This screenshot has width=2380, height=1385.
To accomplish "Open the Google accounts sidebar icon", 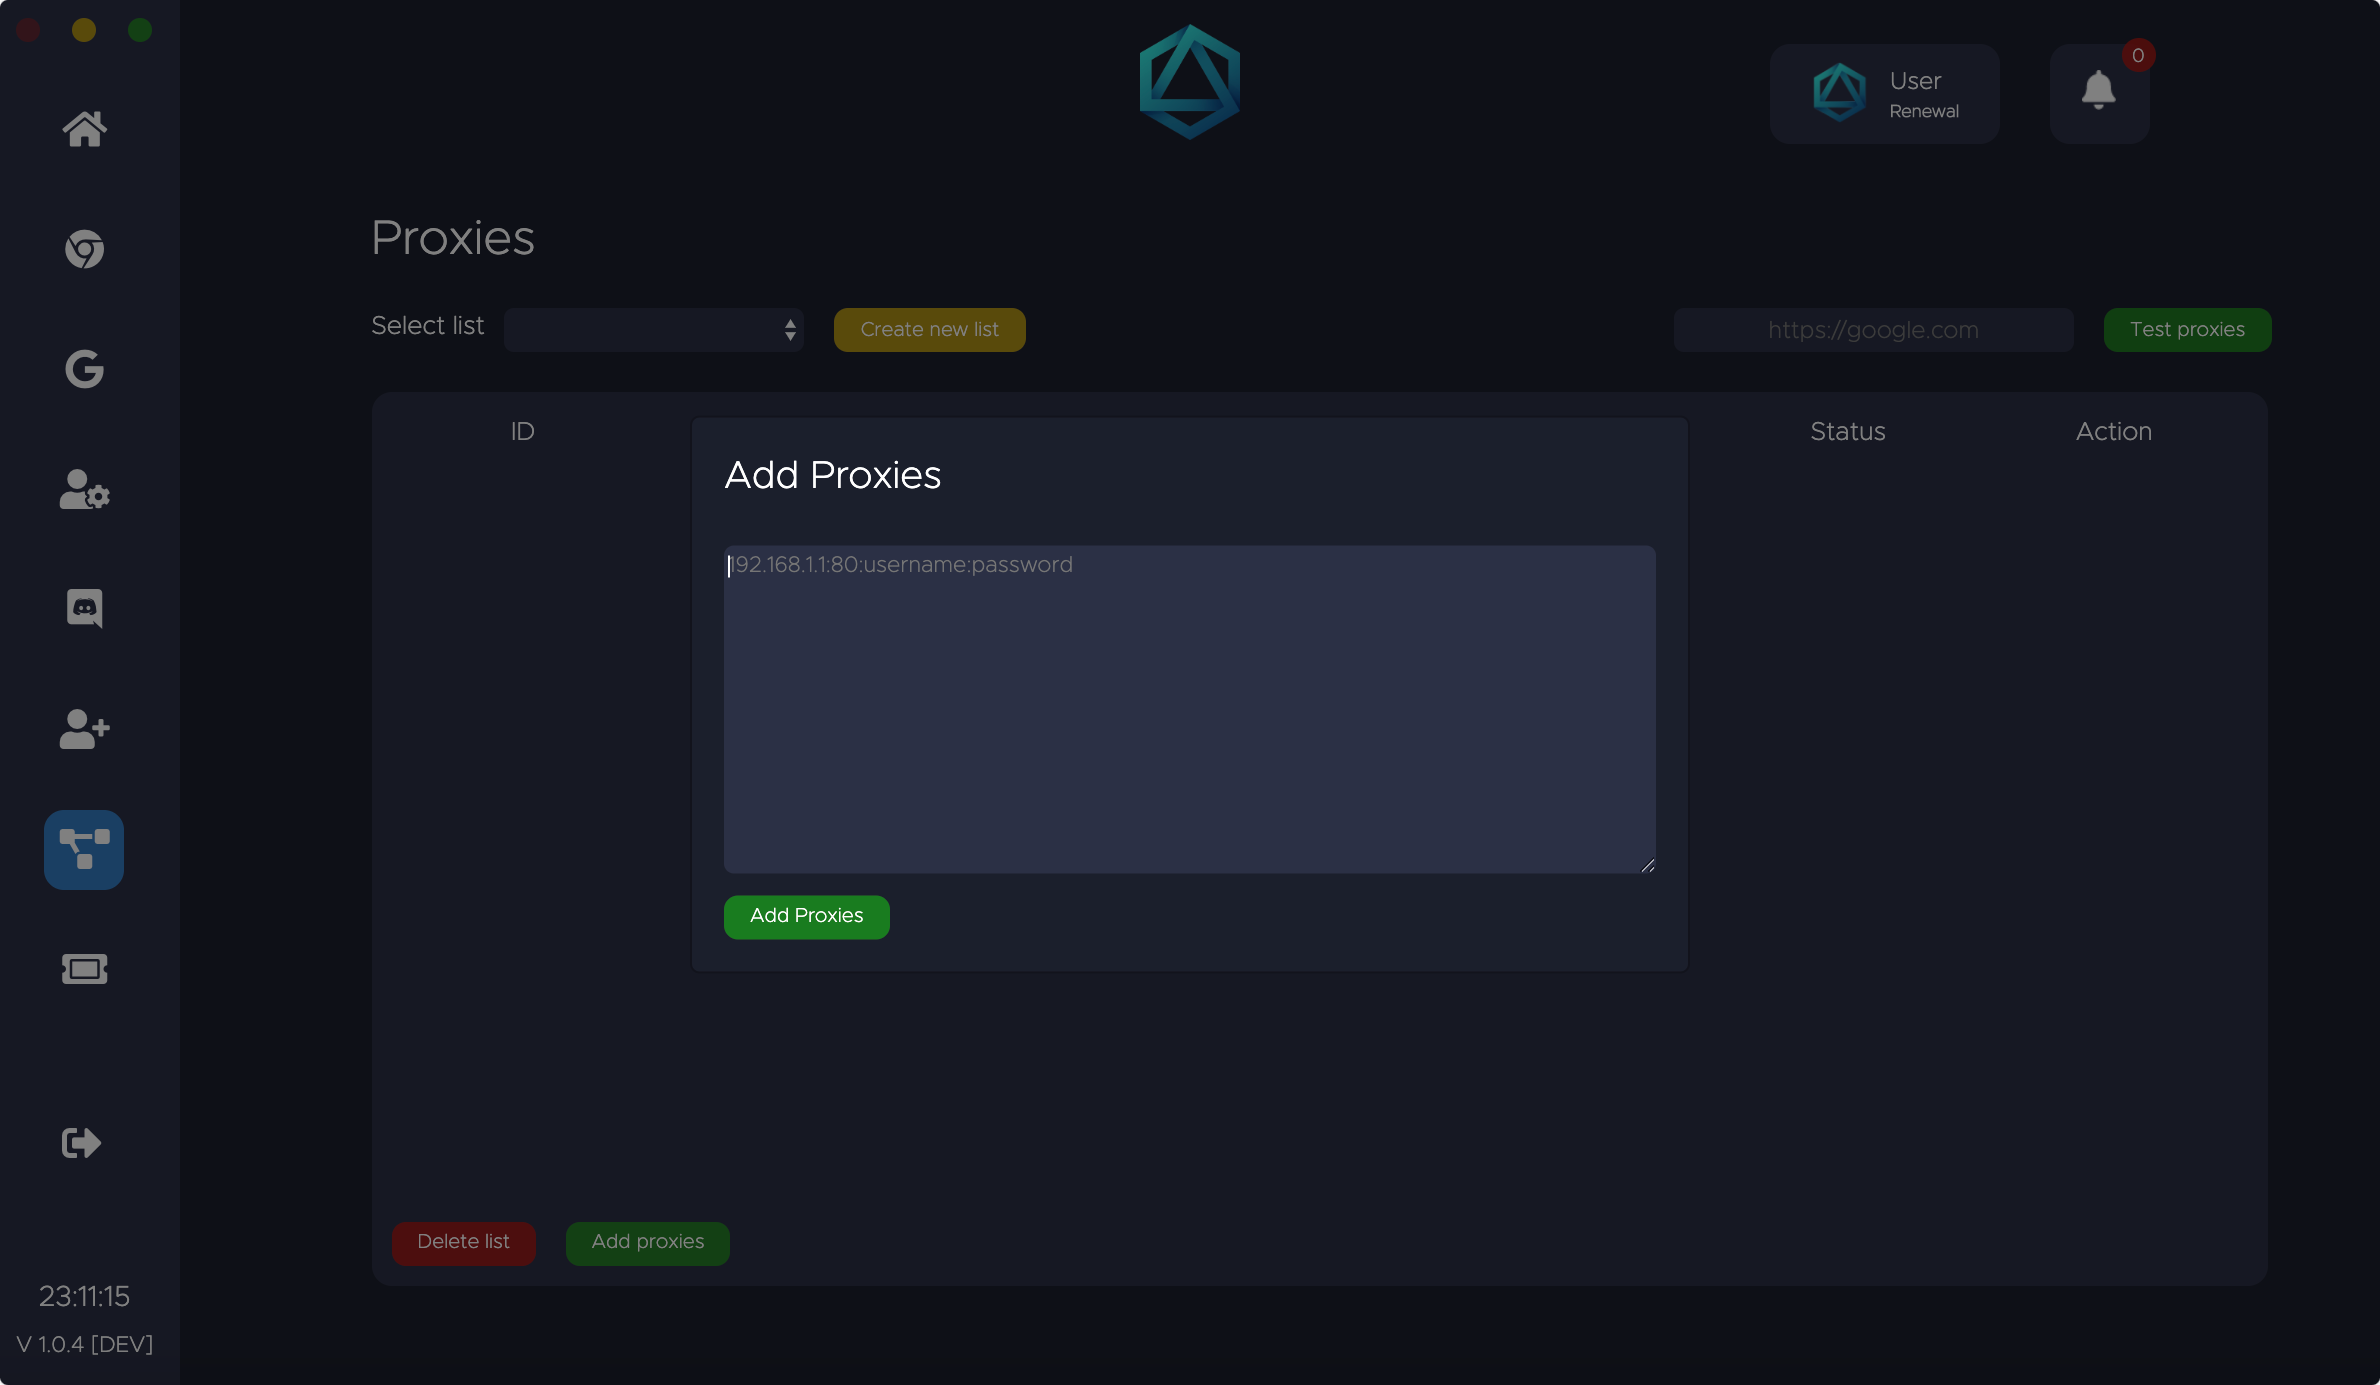I will (x=84, y=369).
